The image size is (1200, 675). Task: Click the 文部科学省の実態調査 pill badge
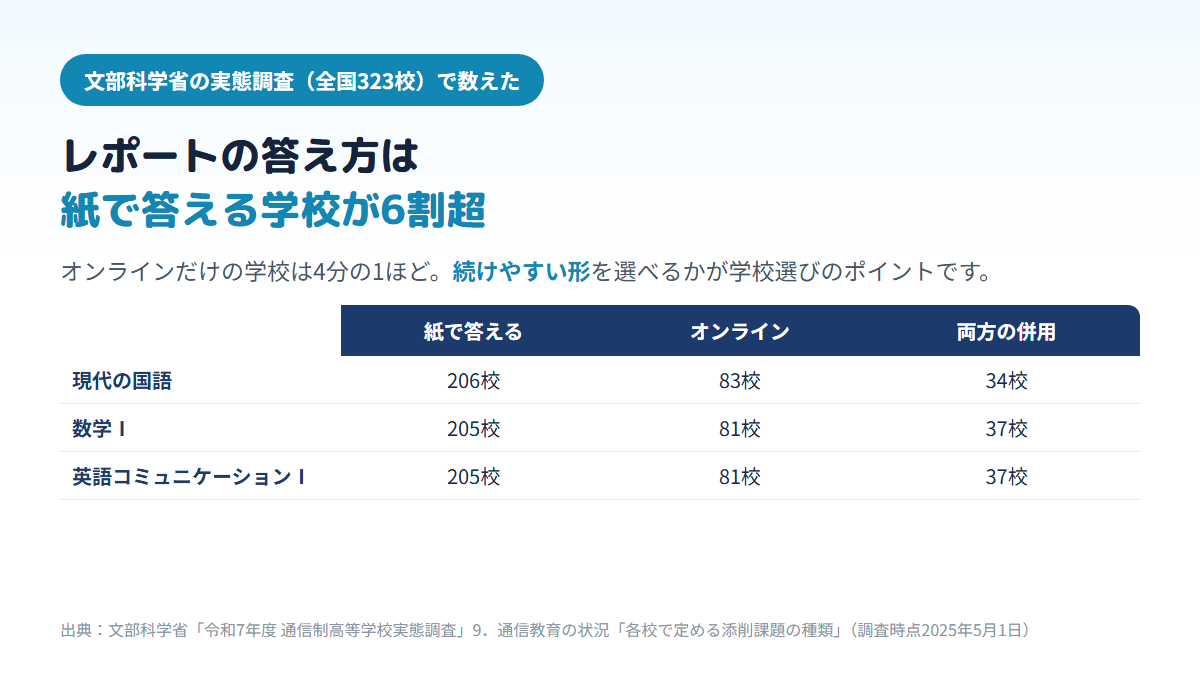tap(302, 80)
